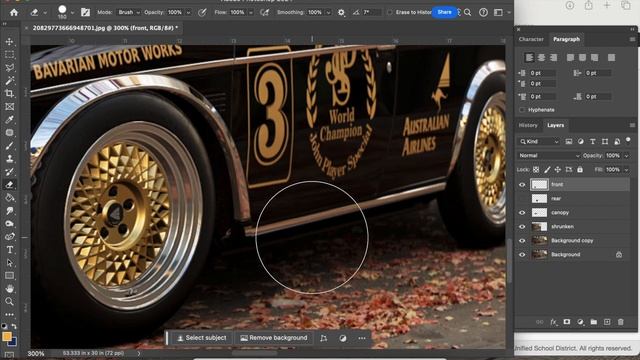Viewport: 640px width, 360px height.
Task: Select the Rectangular Marquee tool
Action: 9,55
